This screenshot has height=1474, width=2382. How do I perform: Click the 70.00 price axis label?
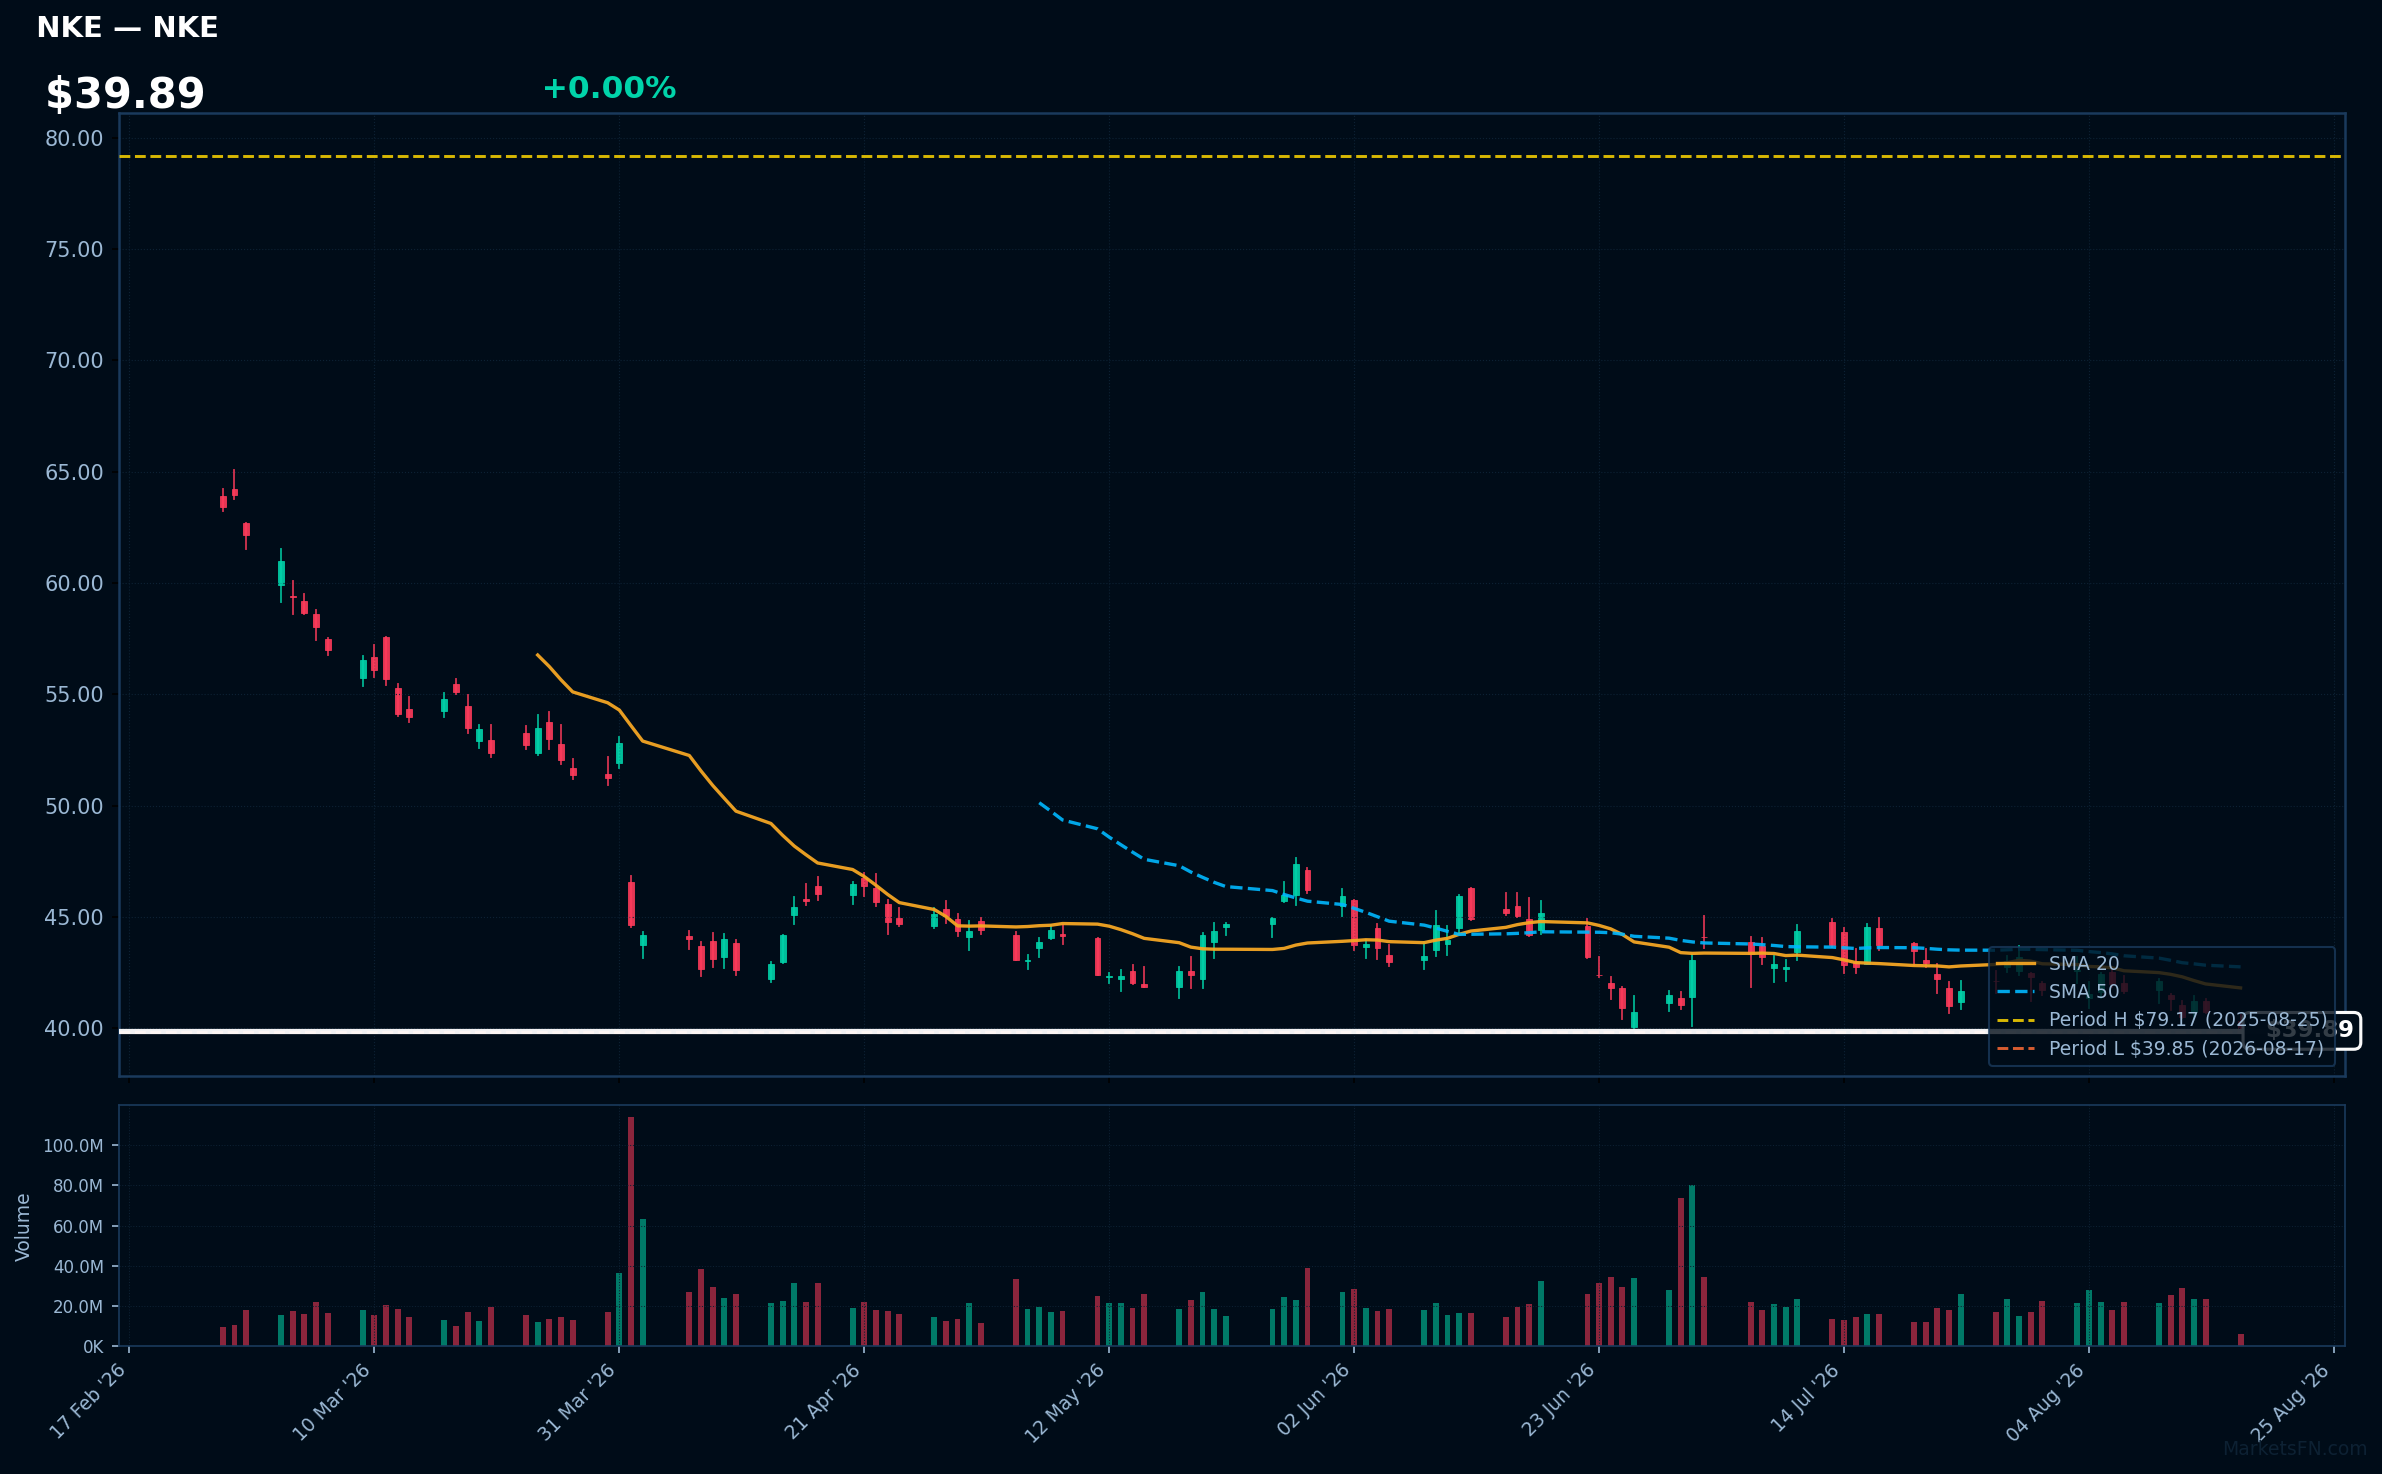point(74,360)
